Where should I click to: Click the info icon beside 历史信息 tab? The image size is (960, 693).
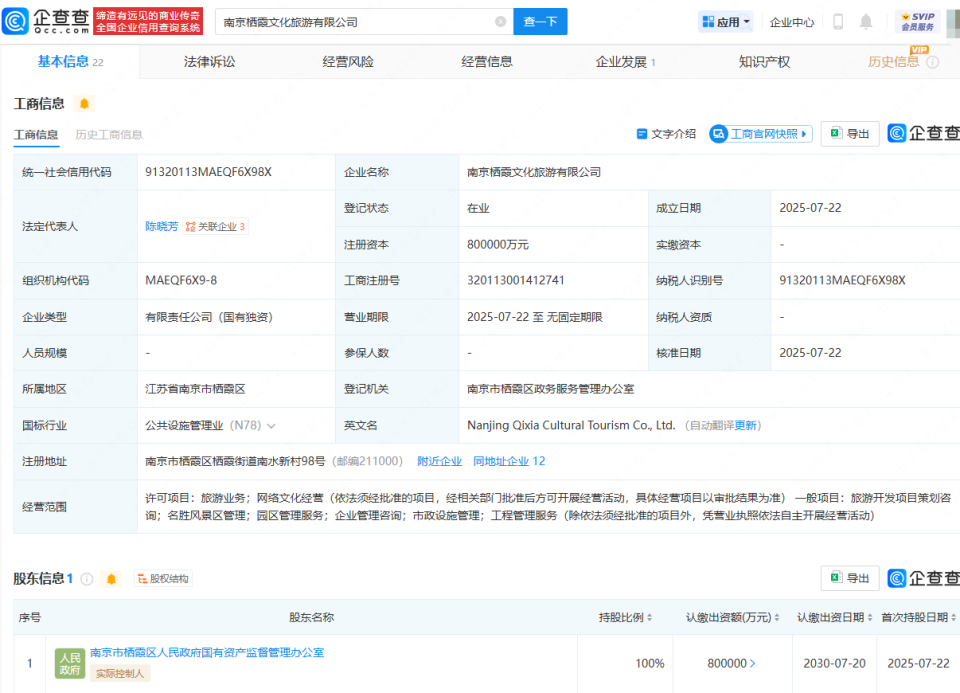(x=932, y=62)
